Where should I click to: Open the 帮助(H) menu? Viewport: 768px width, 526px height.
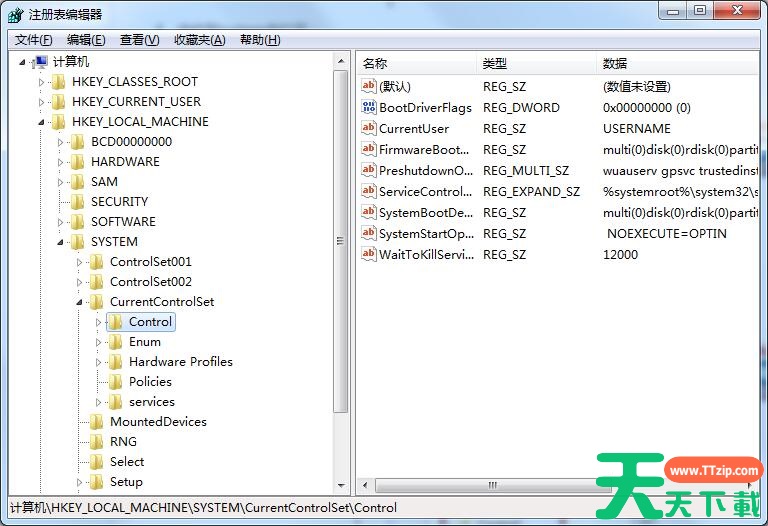pyautogui.click(x=260, y=40)
